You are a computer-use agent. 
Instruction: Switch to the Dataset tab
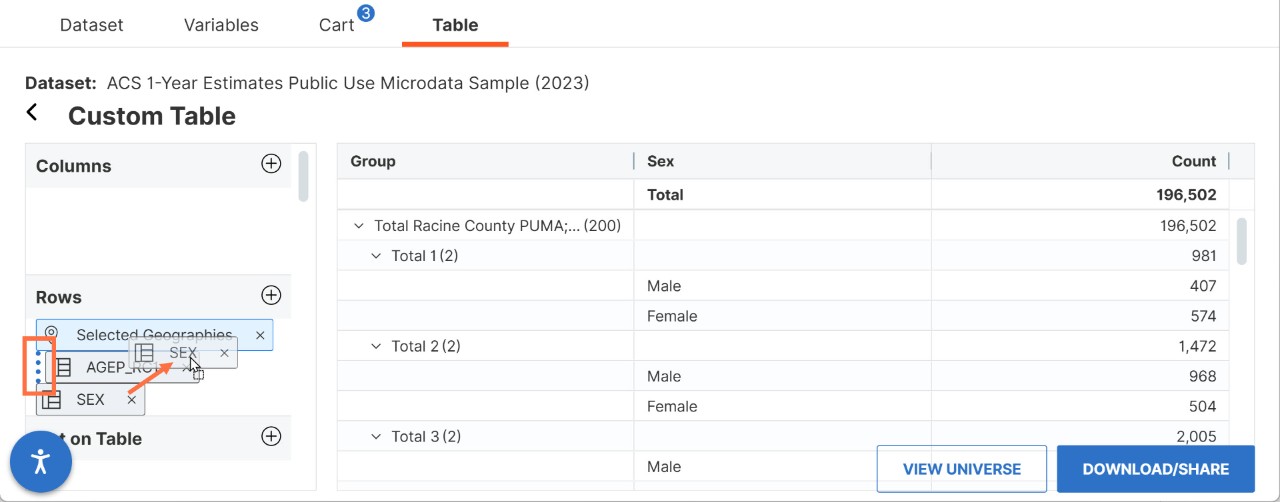coord(91,25)
